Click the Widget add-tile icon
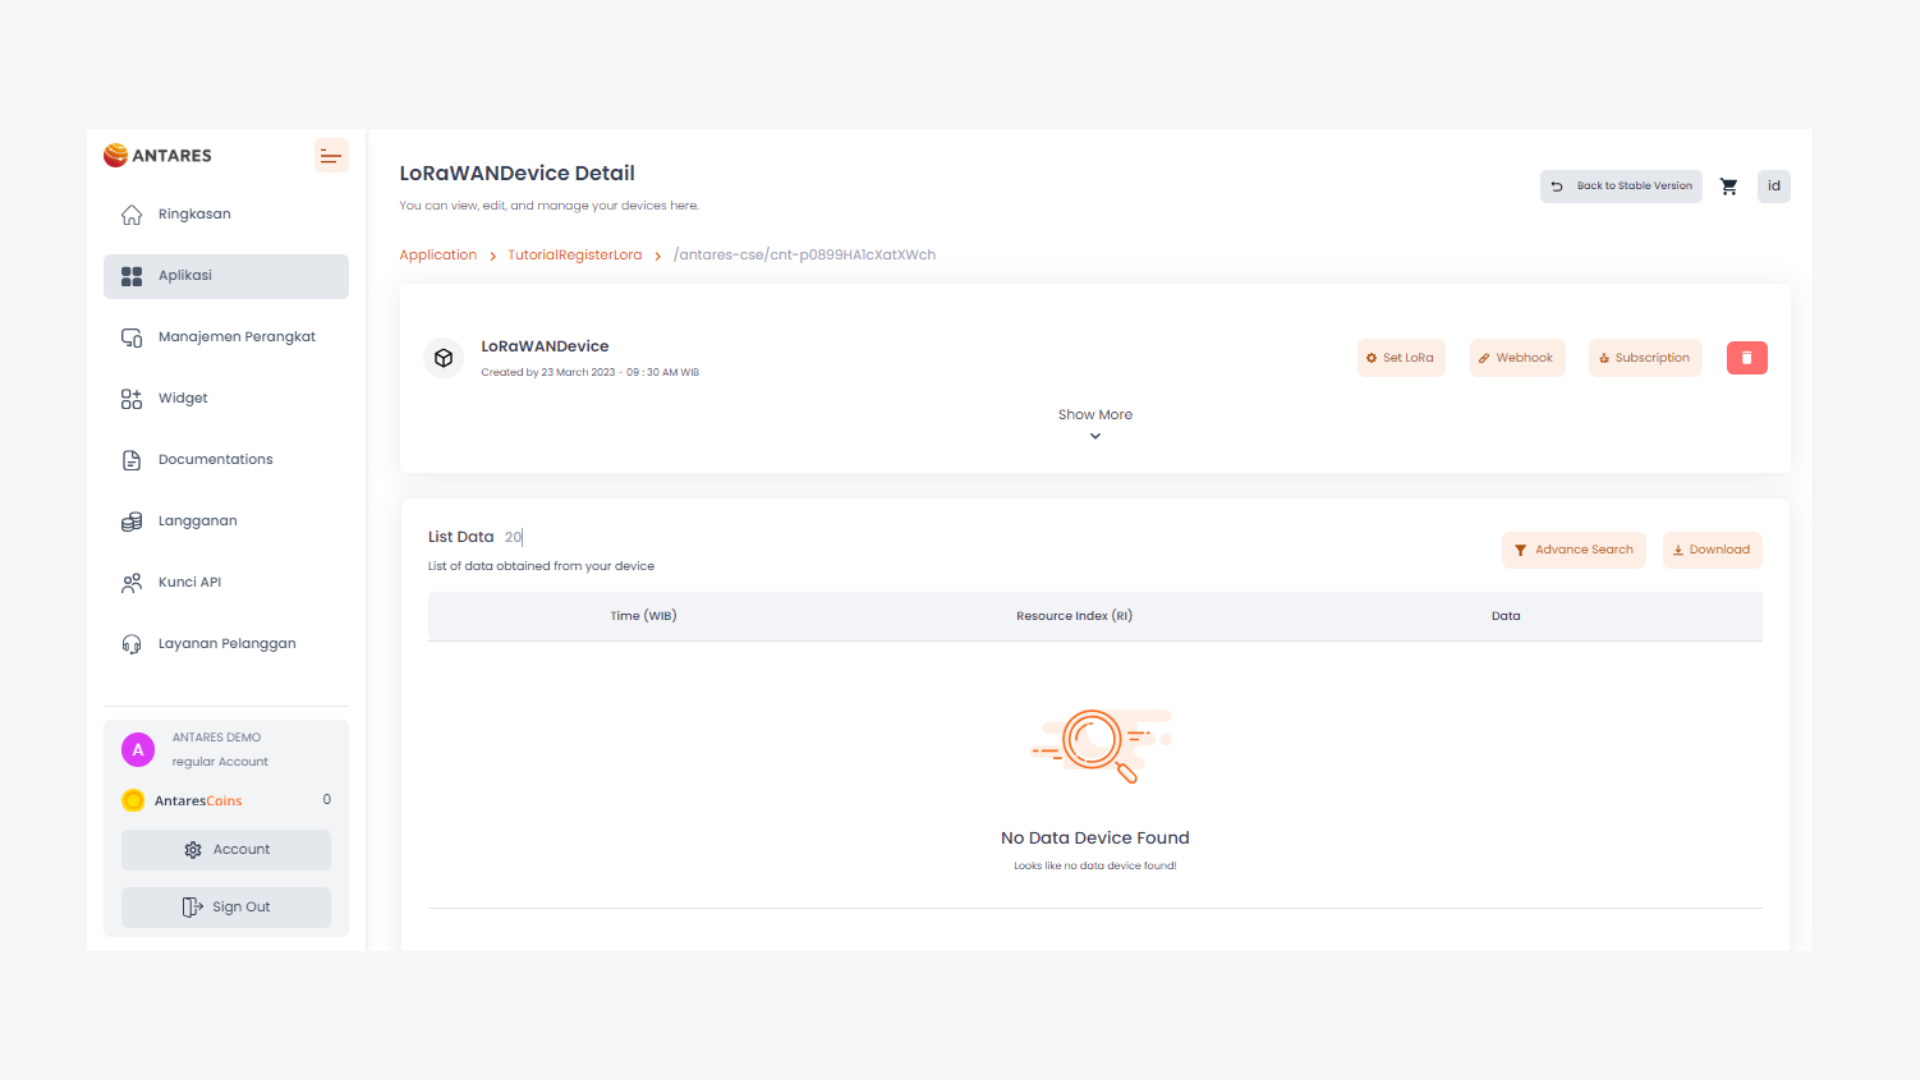The image size is (1920, 1080). 132,399
